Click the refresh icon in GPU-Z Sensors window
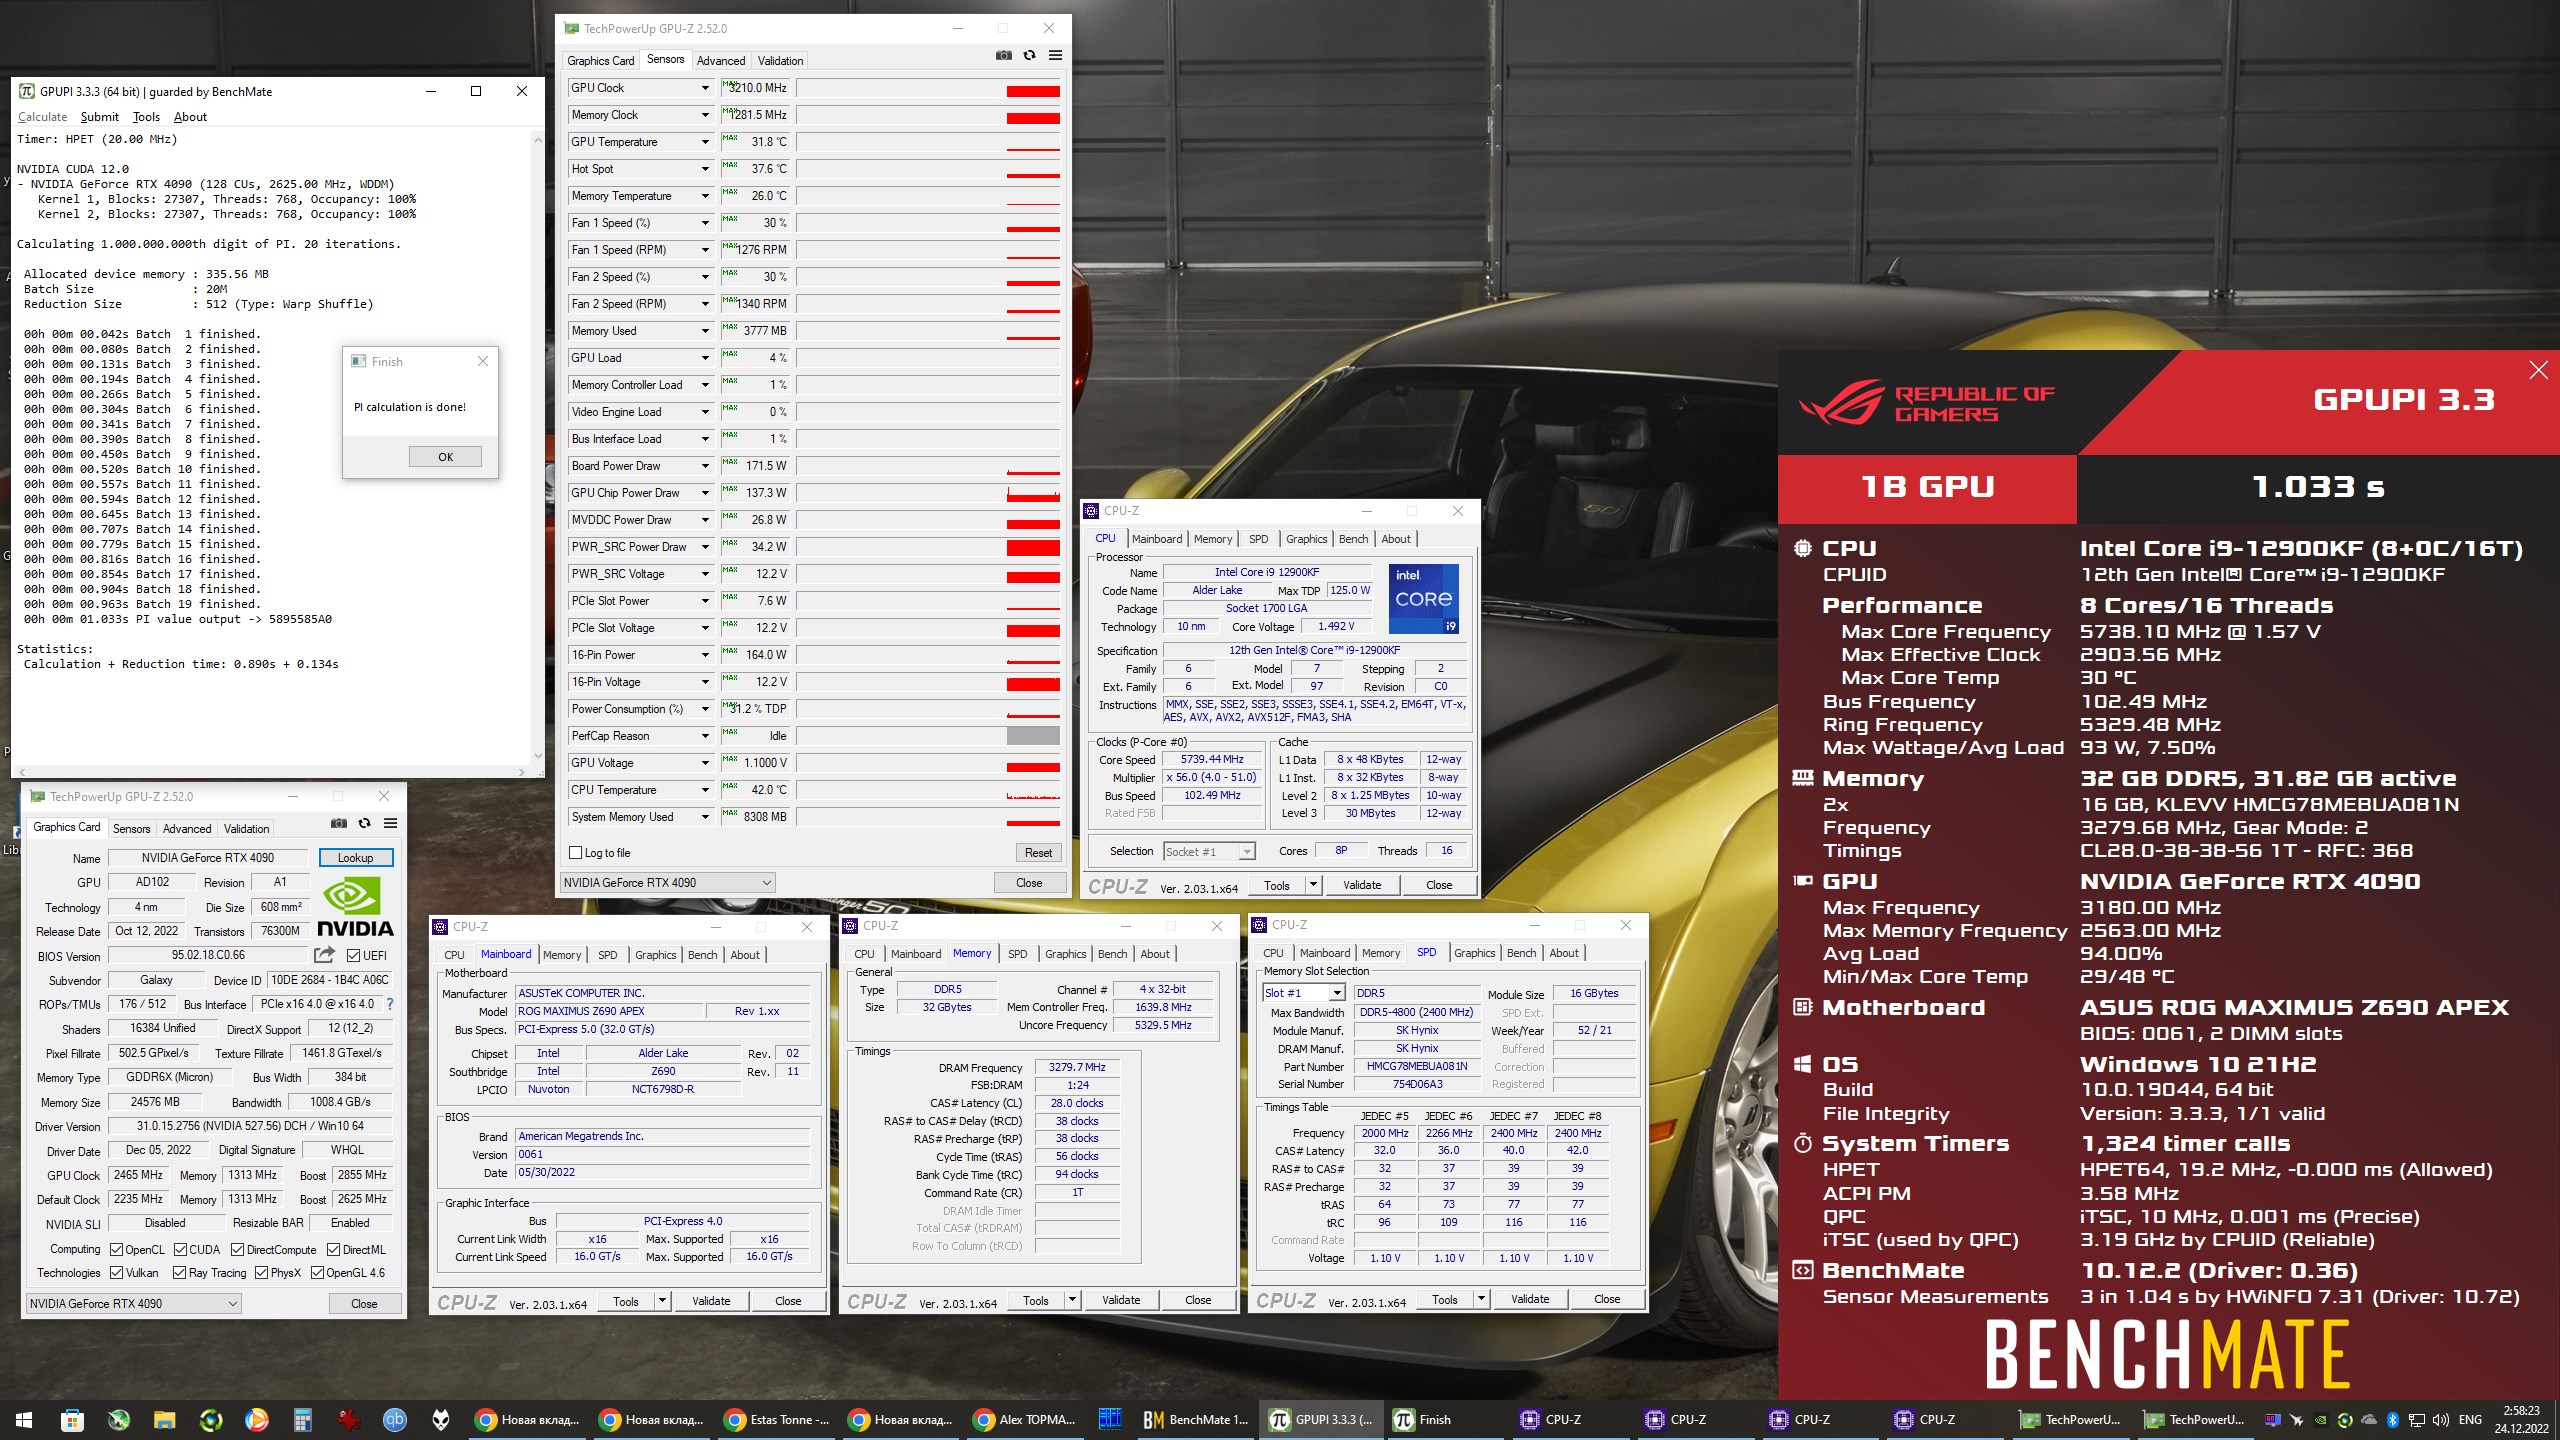This screenshot has height=1440, width=2560. (1029, 56)
